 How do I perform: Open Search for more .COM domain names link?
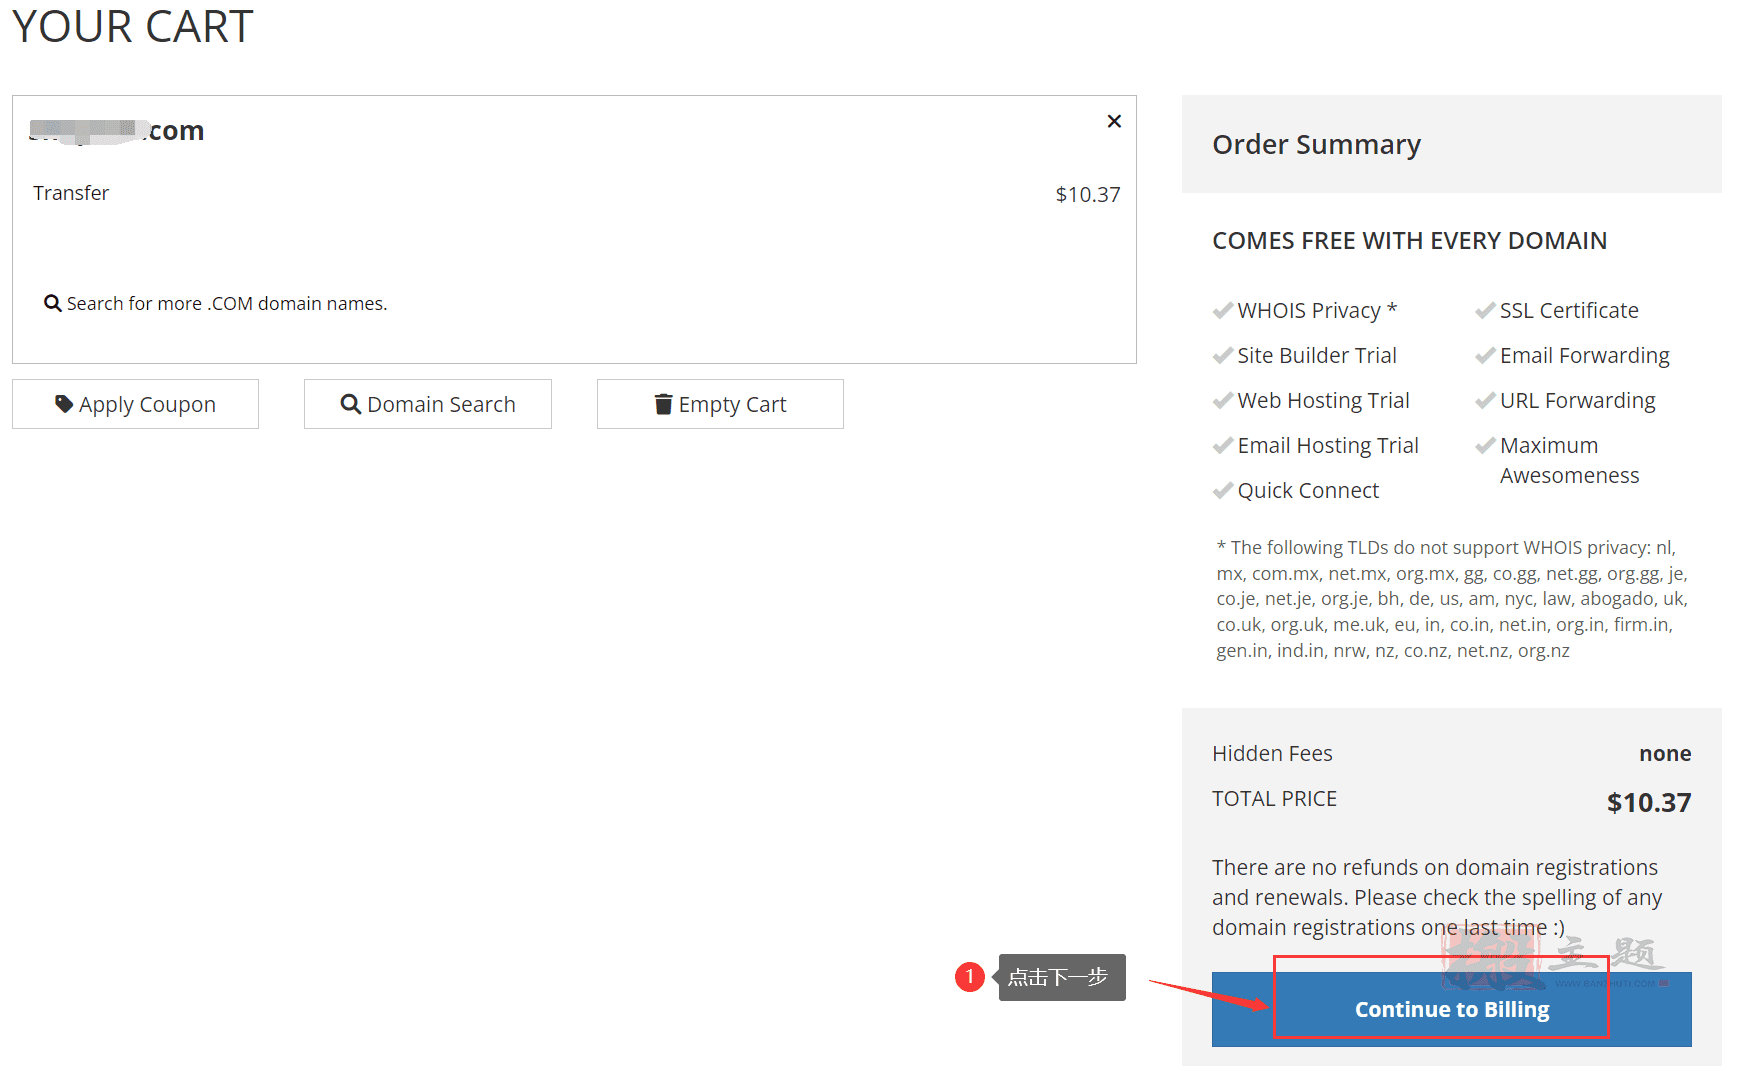pyautogui.click(x=227, y=303)
